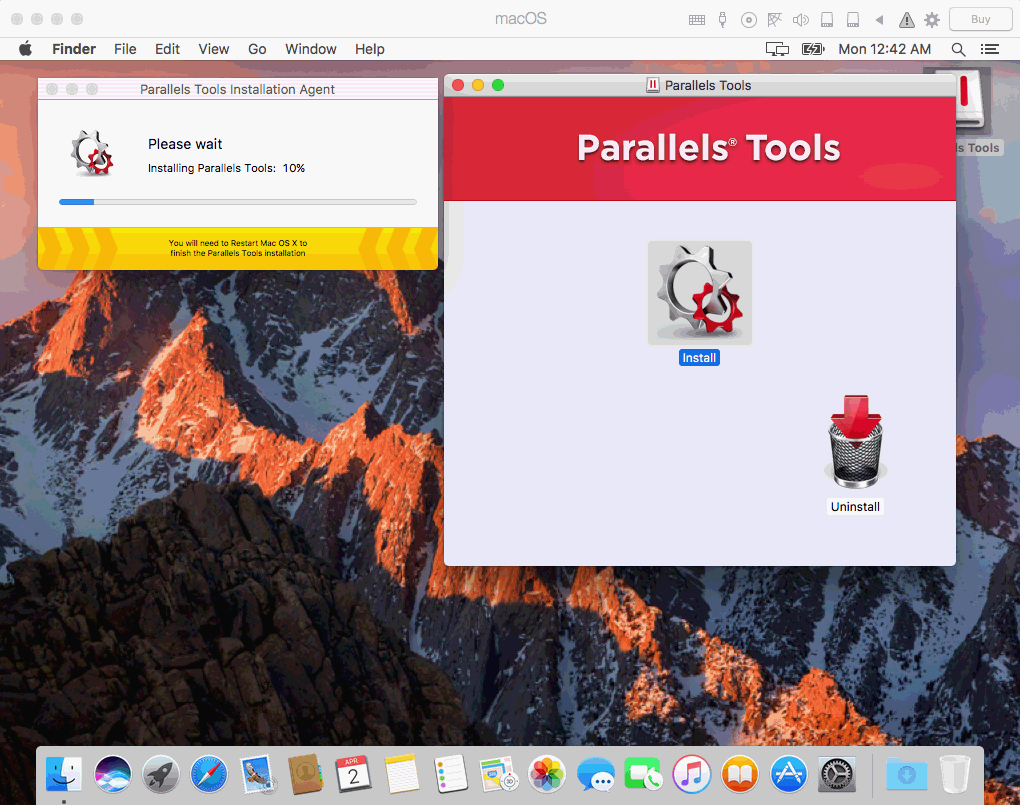Open FaceTime icon in Dock
The image size is (1020, 805).
pos(643,774)
